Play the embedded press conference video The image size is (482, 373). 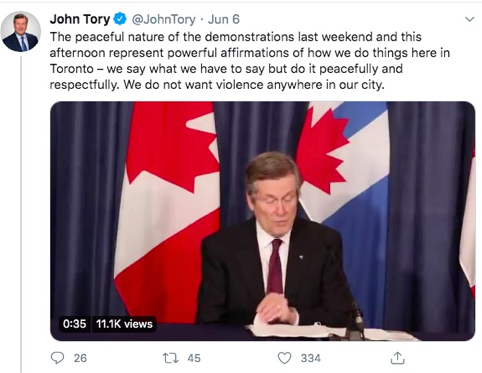pyautogui.click(x=262, y=221)
